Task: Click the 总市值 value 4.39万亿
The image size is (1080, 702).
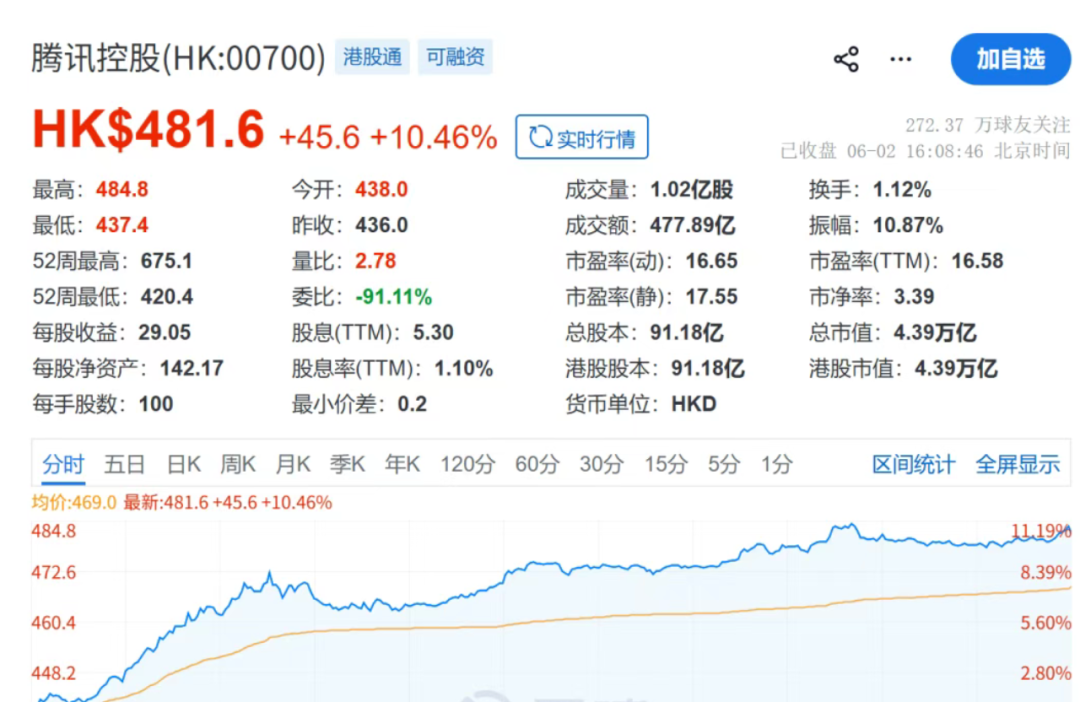Action: (935, 333)
